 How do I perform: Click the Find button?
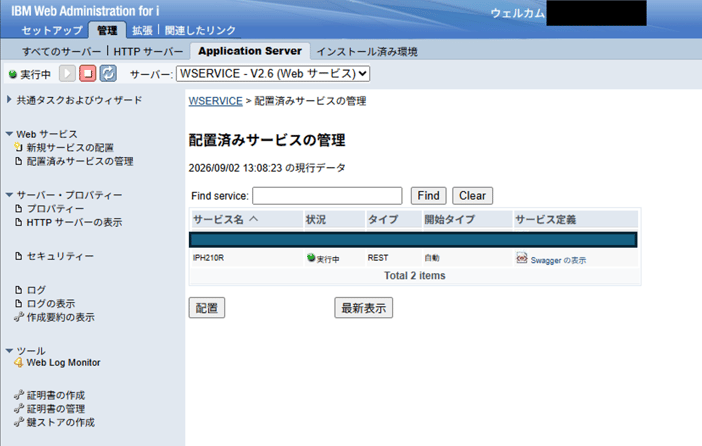(428, 196)
